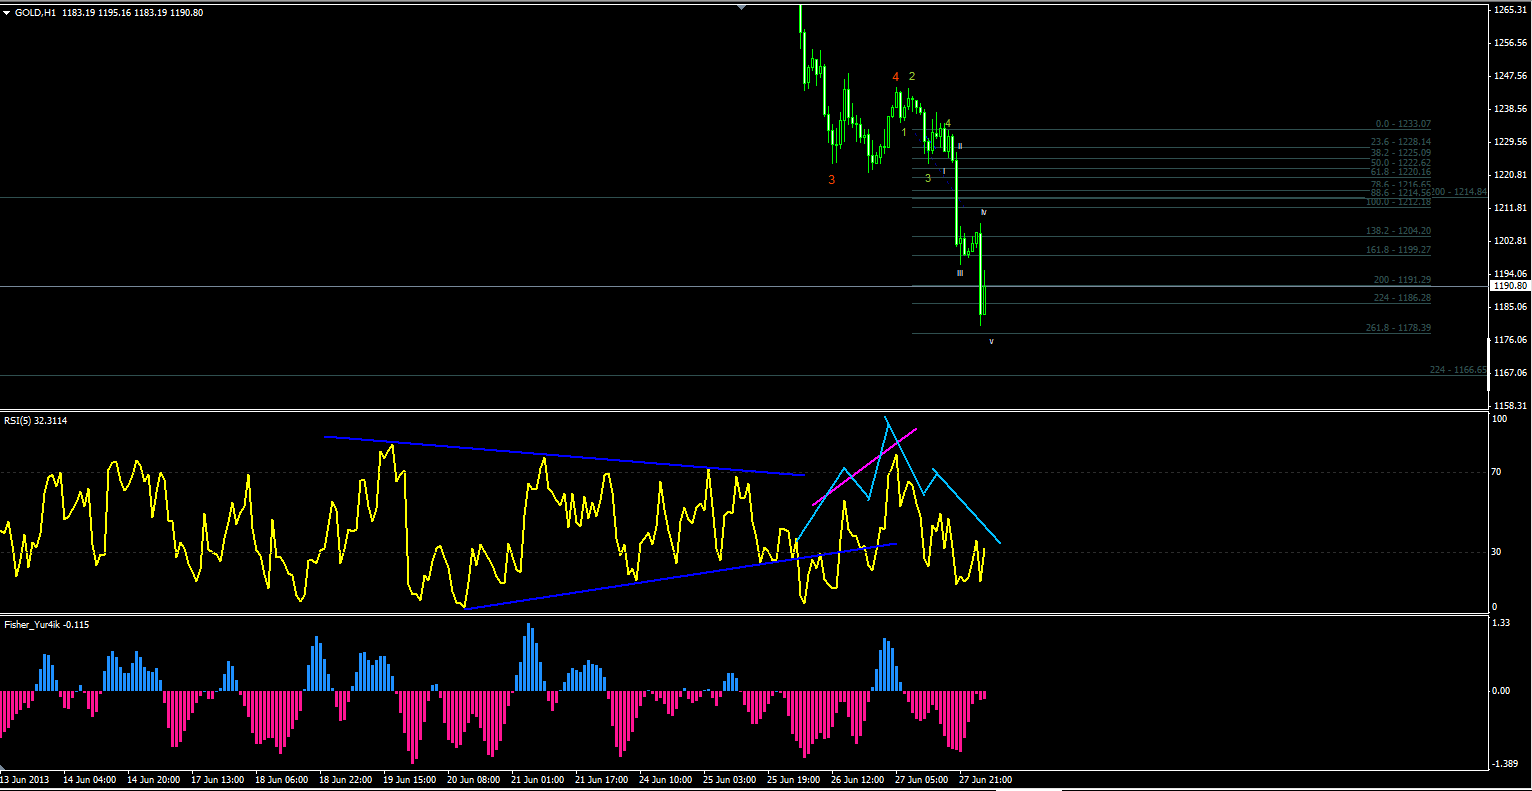Select the Fibonacci label '224 - 1166.65'
The width and height of the screenshot is (1532, 791).
(x=1458, y=370)
